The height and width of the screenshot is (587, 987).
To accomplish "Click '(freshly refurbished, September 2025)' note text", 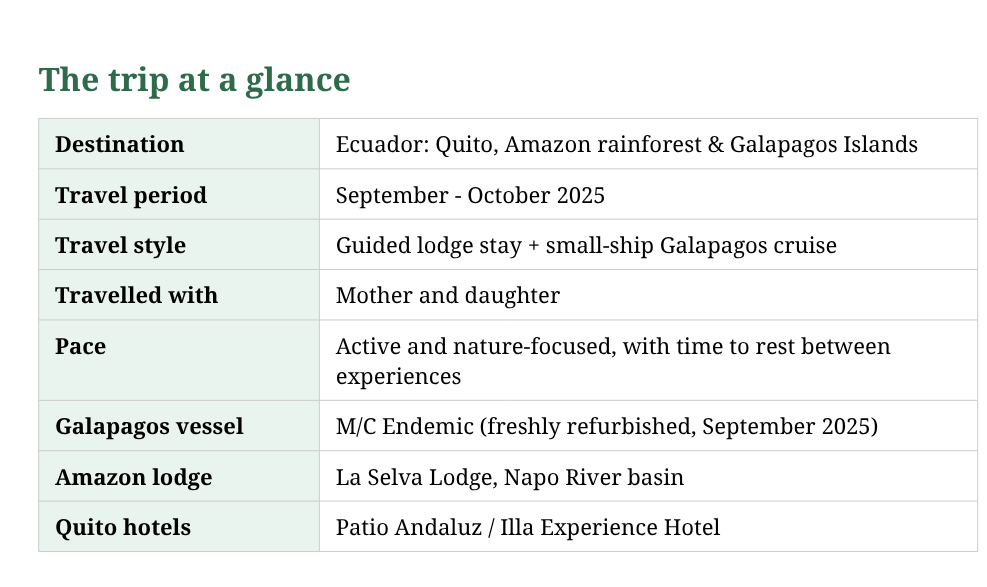I will coord(679,426).
